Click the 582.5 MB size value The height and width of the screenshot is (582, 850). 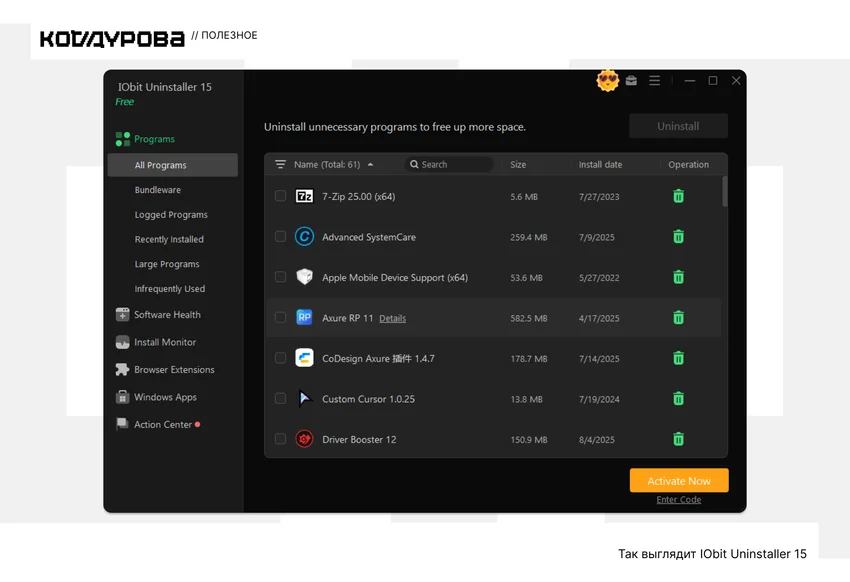529,318
